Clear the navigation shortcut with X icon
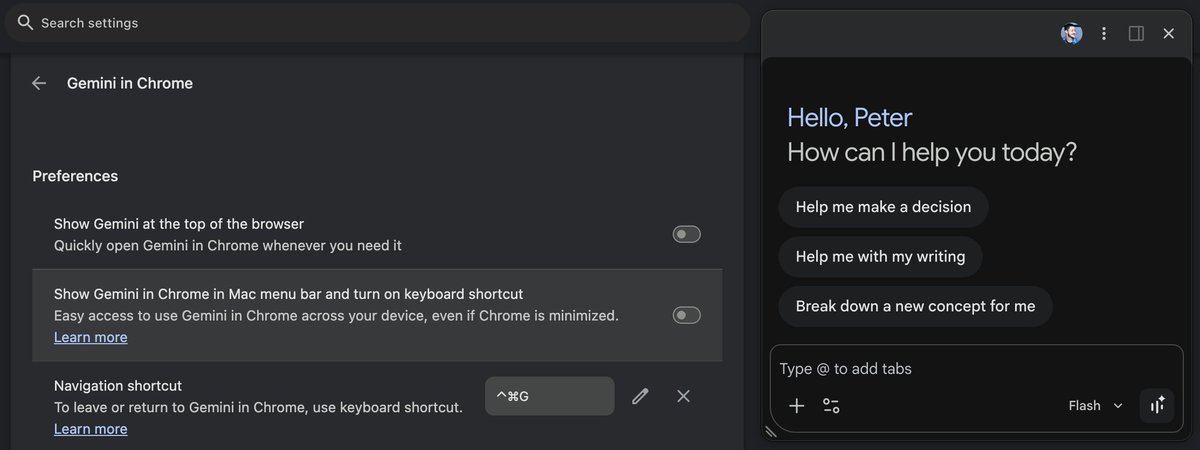Viewport: 1200px width, 450px height. pos(683,396)
